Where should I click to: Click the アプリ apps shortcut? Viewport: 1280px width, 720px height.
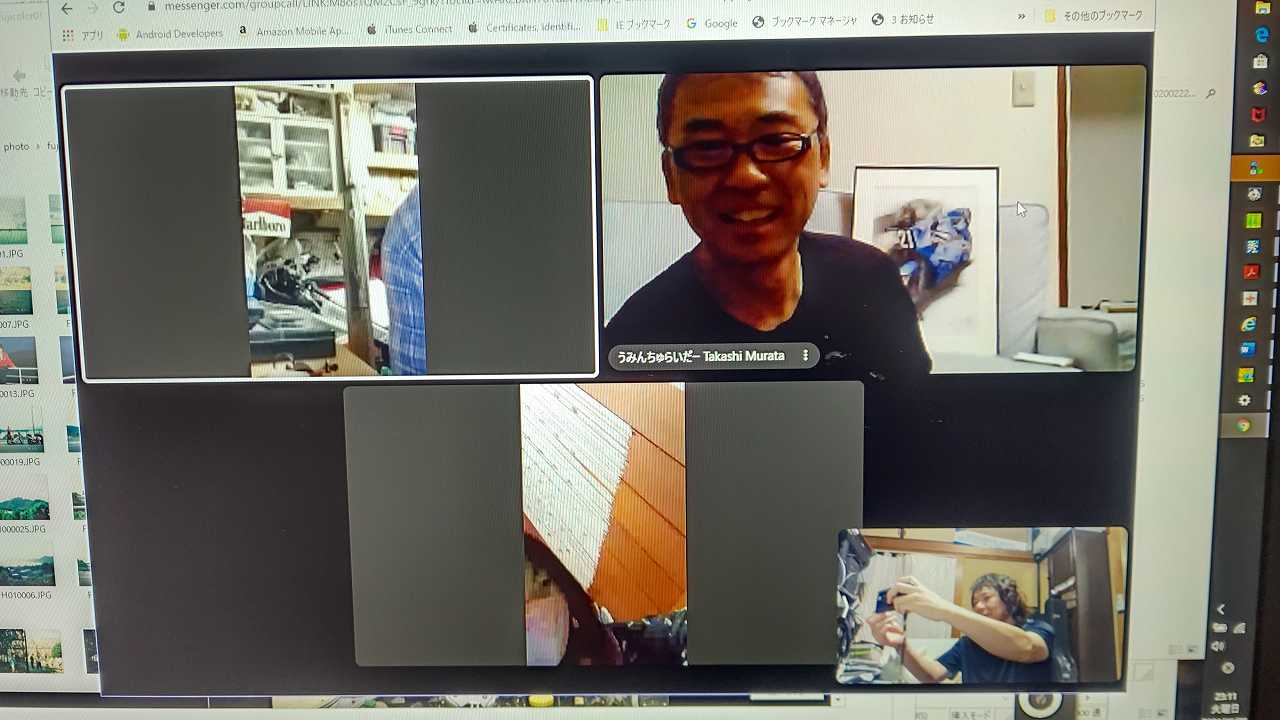[84, 35]
